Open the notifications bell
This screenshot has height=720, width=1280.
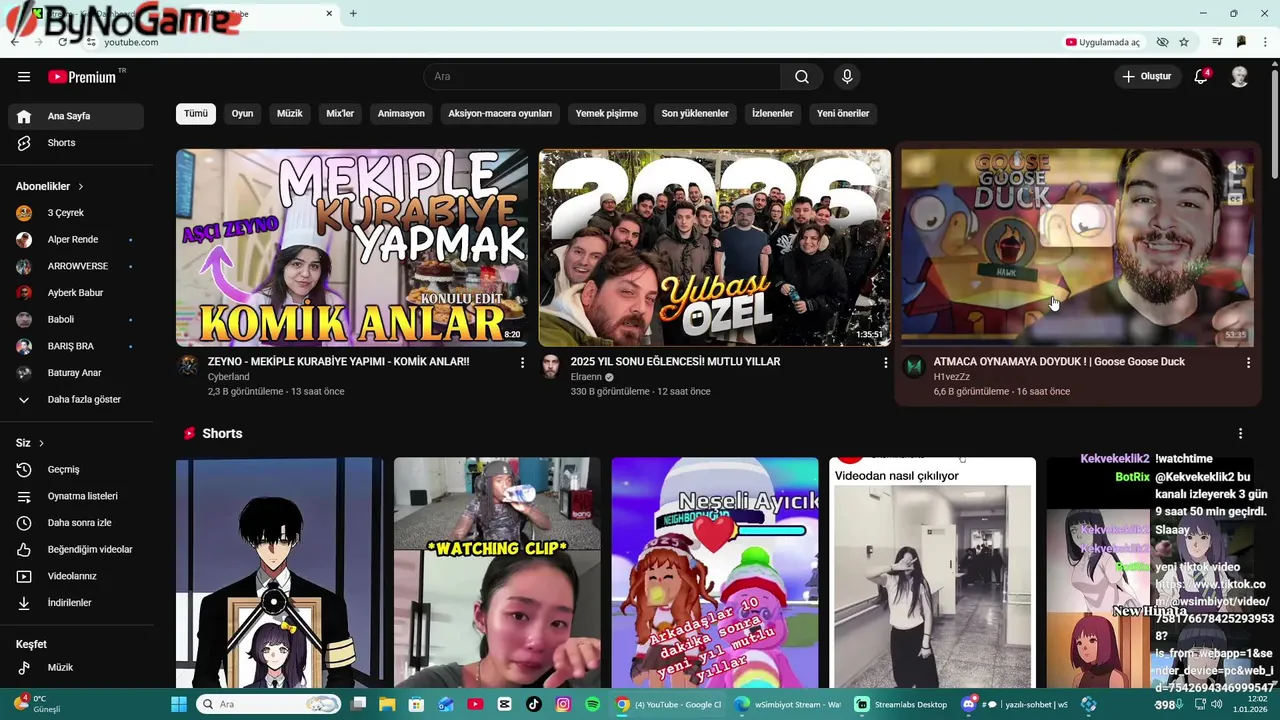(x=1202, y=77)
